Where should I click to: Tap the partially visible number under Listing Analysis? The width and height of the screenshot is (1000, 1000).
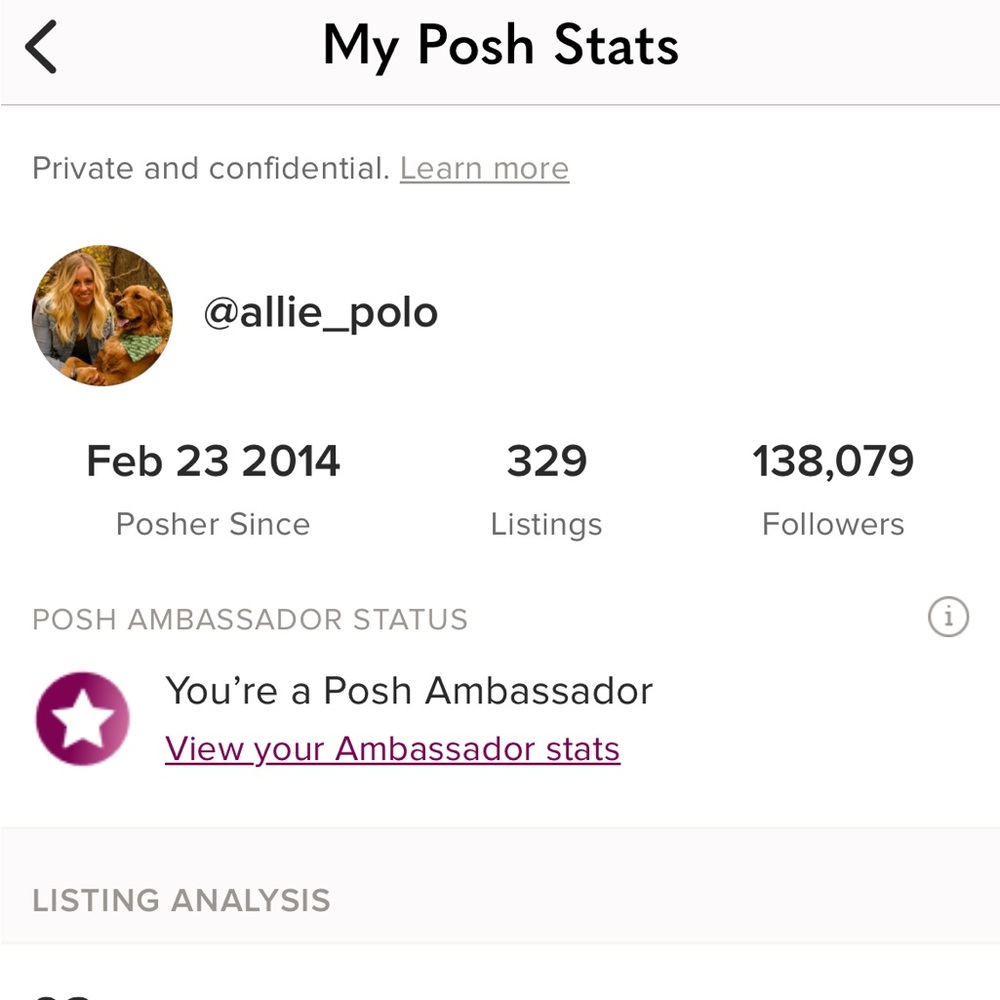pos(62,993)
